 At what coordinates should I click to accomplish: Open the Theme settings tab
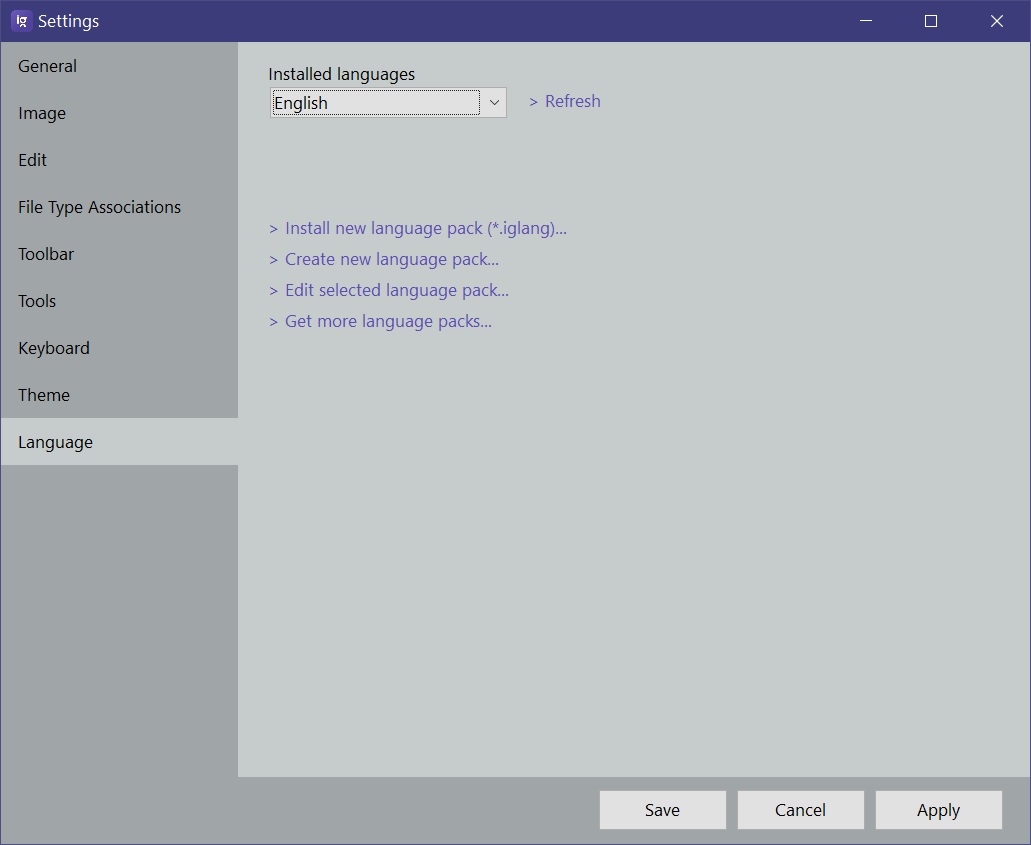119,395
